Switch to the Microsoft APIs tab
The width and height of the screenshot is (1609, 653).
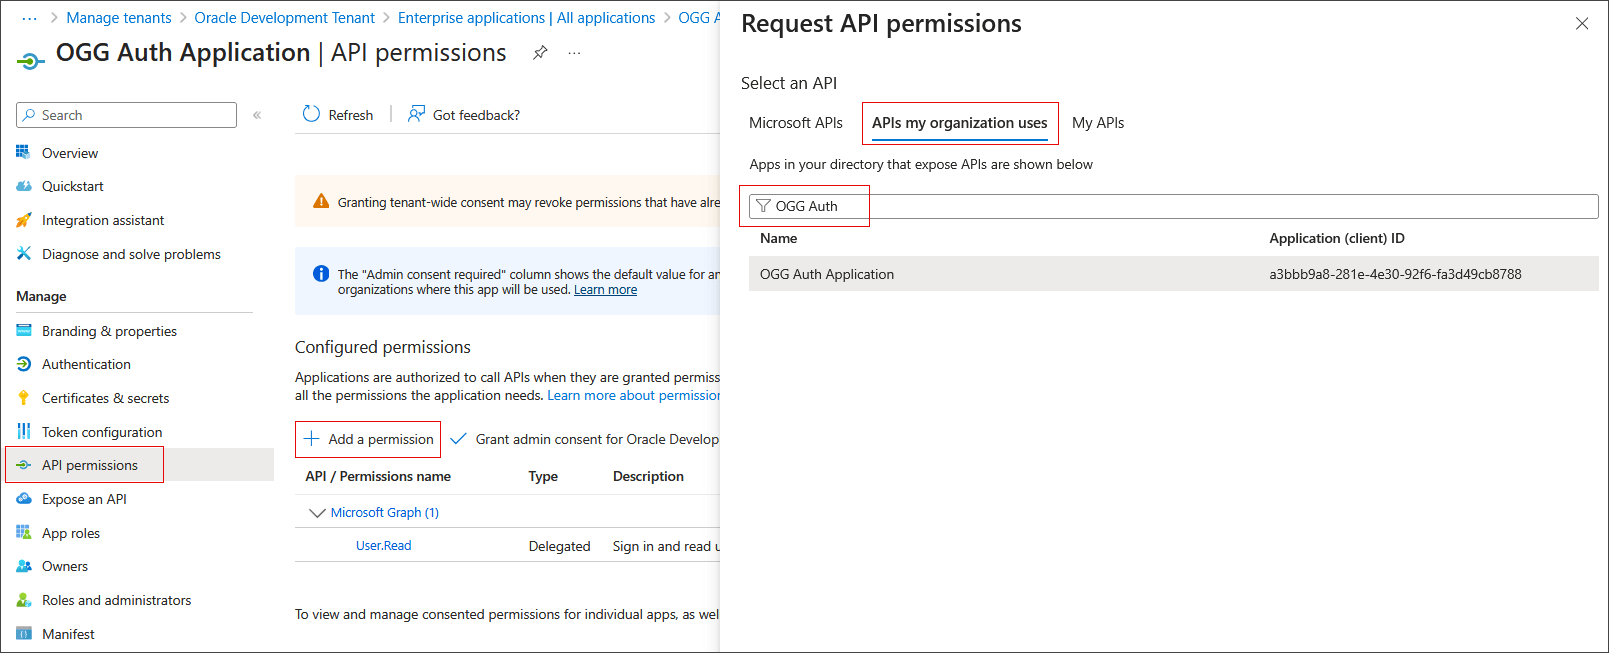click(x=795, y=123)
